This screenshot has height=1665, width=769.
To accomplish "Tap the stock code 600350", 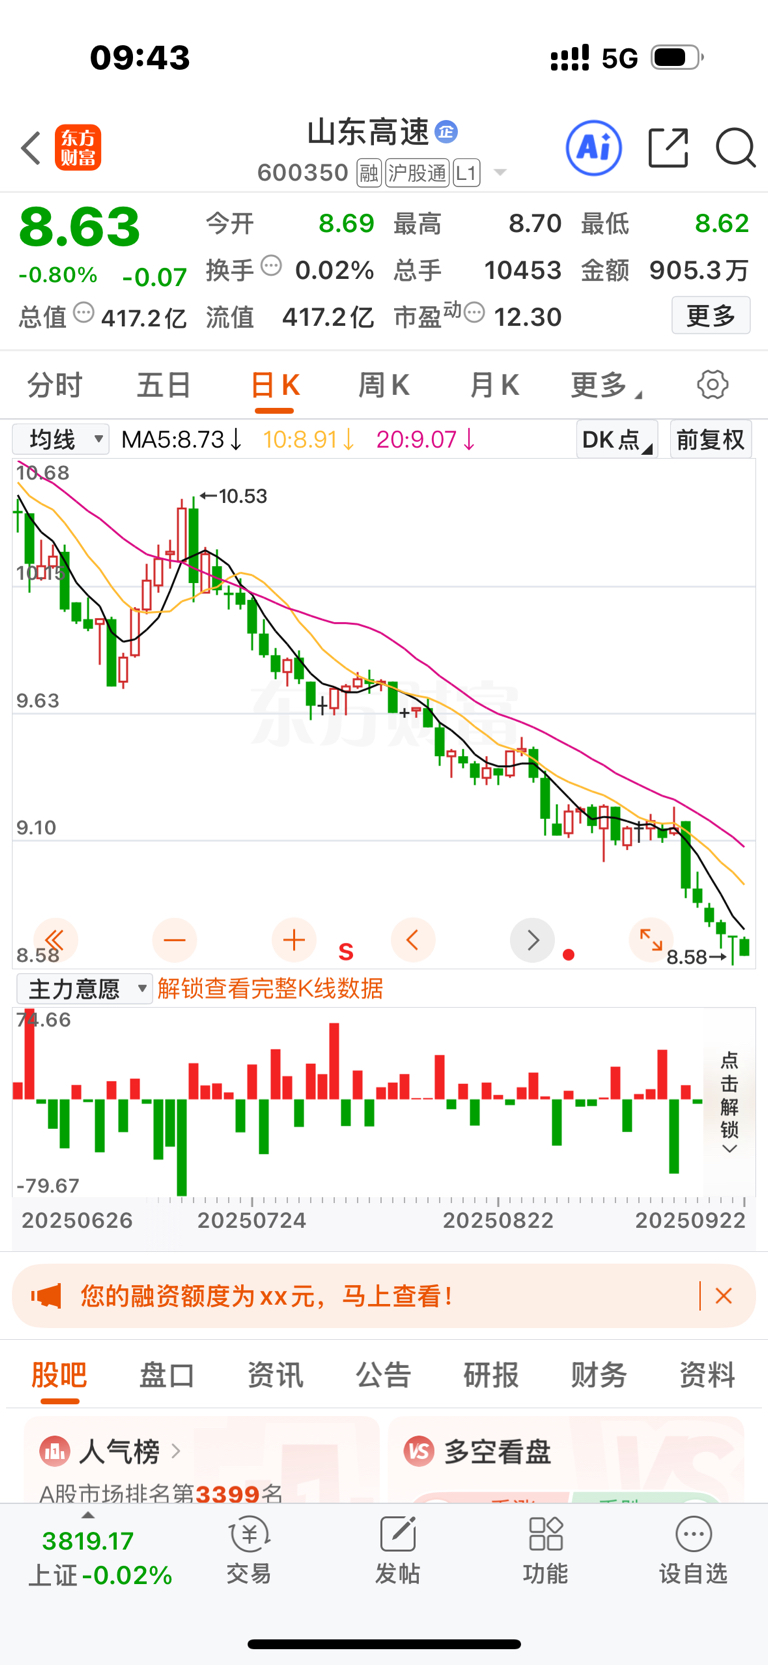I will tap(302, 173).
